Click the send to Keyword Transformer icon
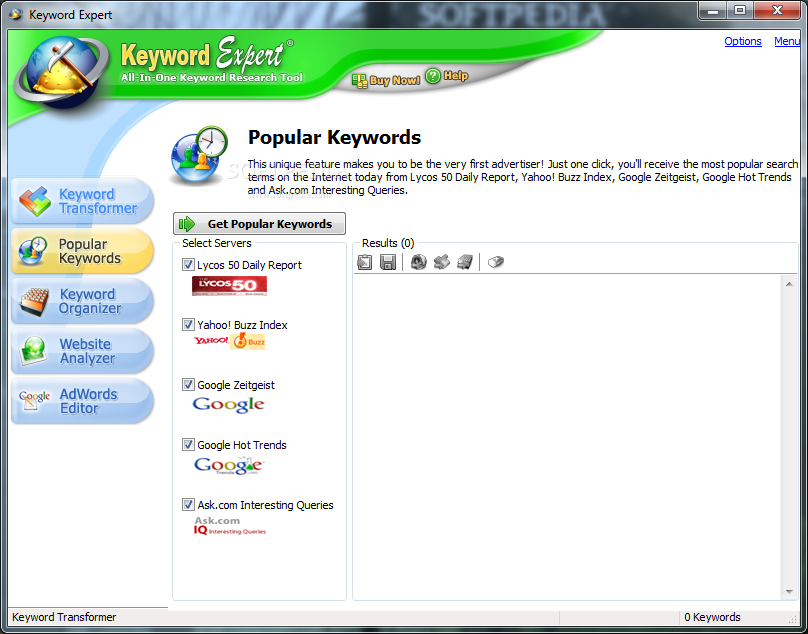Viewport: 808px width, 634px height. [442, 262]
